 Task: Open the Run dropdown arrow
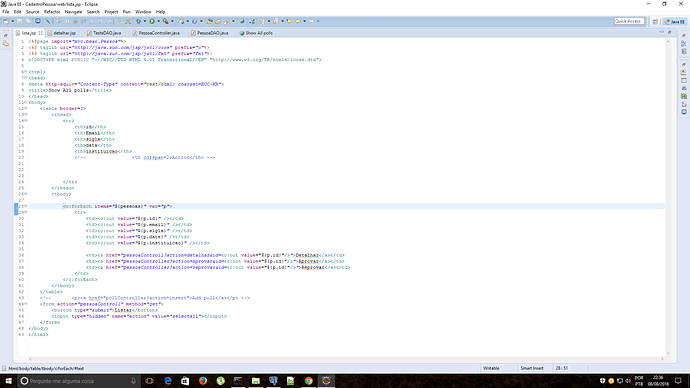pyautogui.click(x=158, y=21)
